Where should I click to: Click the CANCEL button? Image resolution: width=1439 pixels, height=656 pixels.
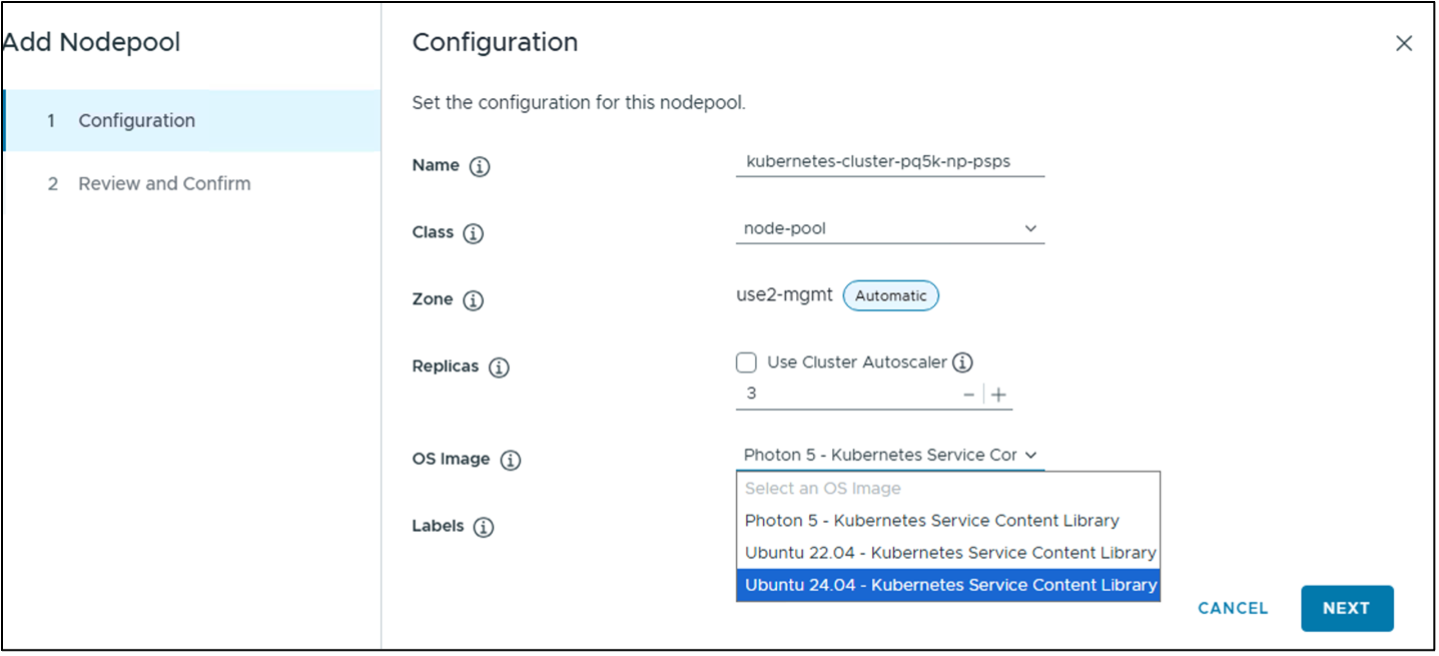[1233, 608]
